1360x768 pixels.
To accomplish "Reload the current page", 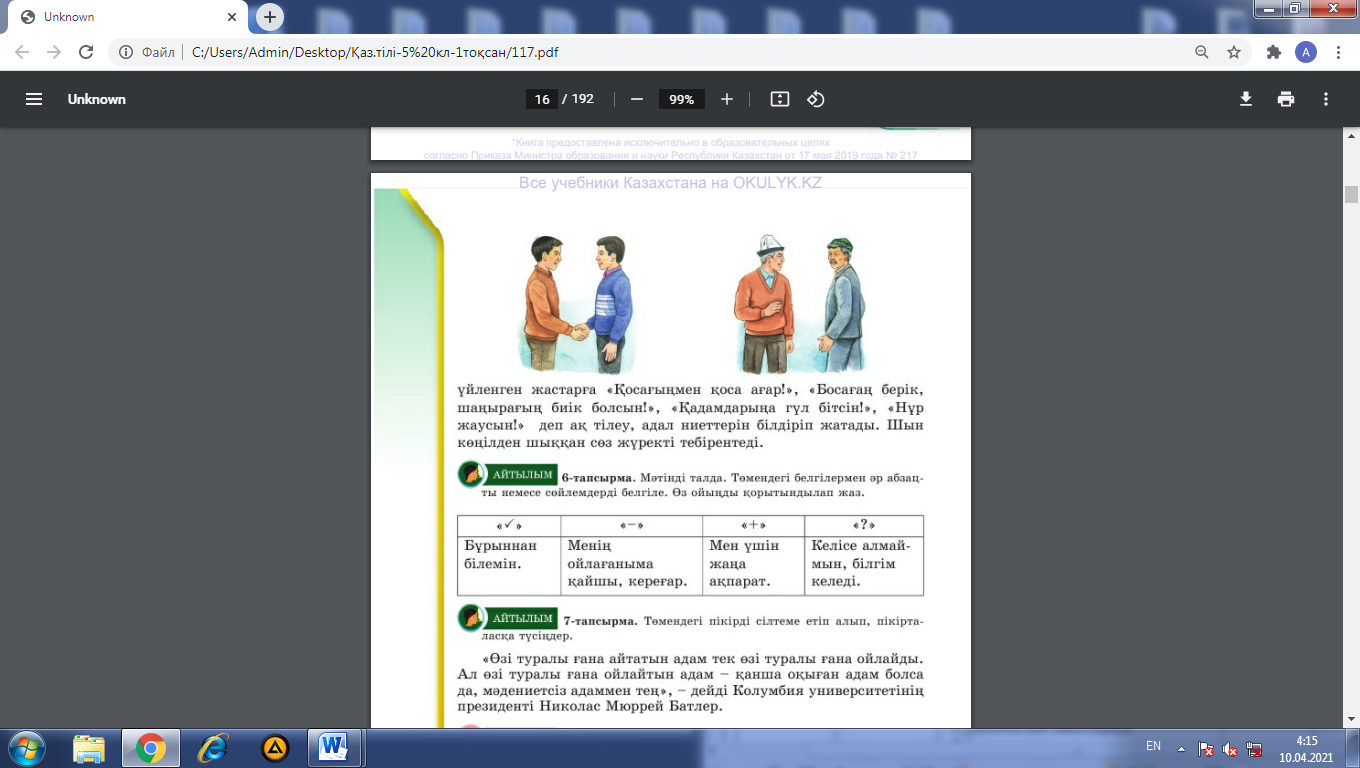I will (86, 52).
